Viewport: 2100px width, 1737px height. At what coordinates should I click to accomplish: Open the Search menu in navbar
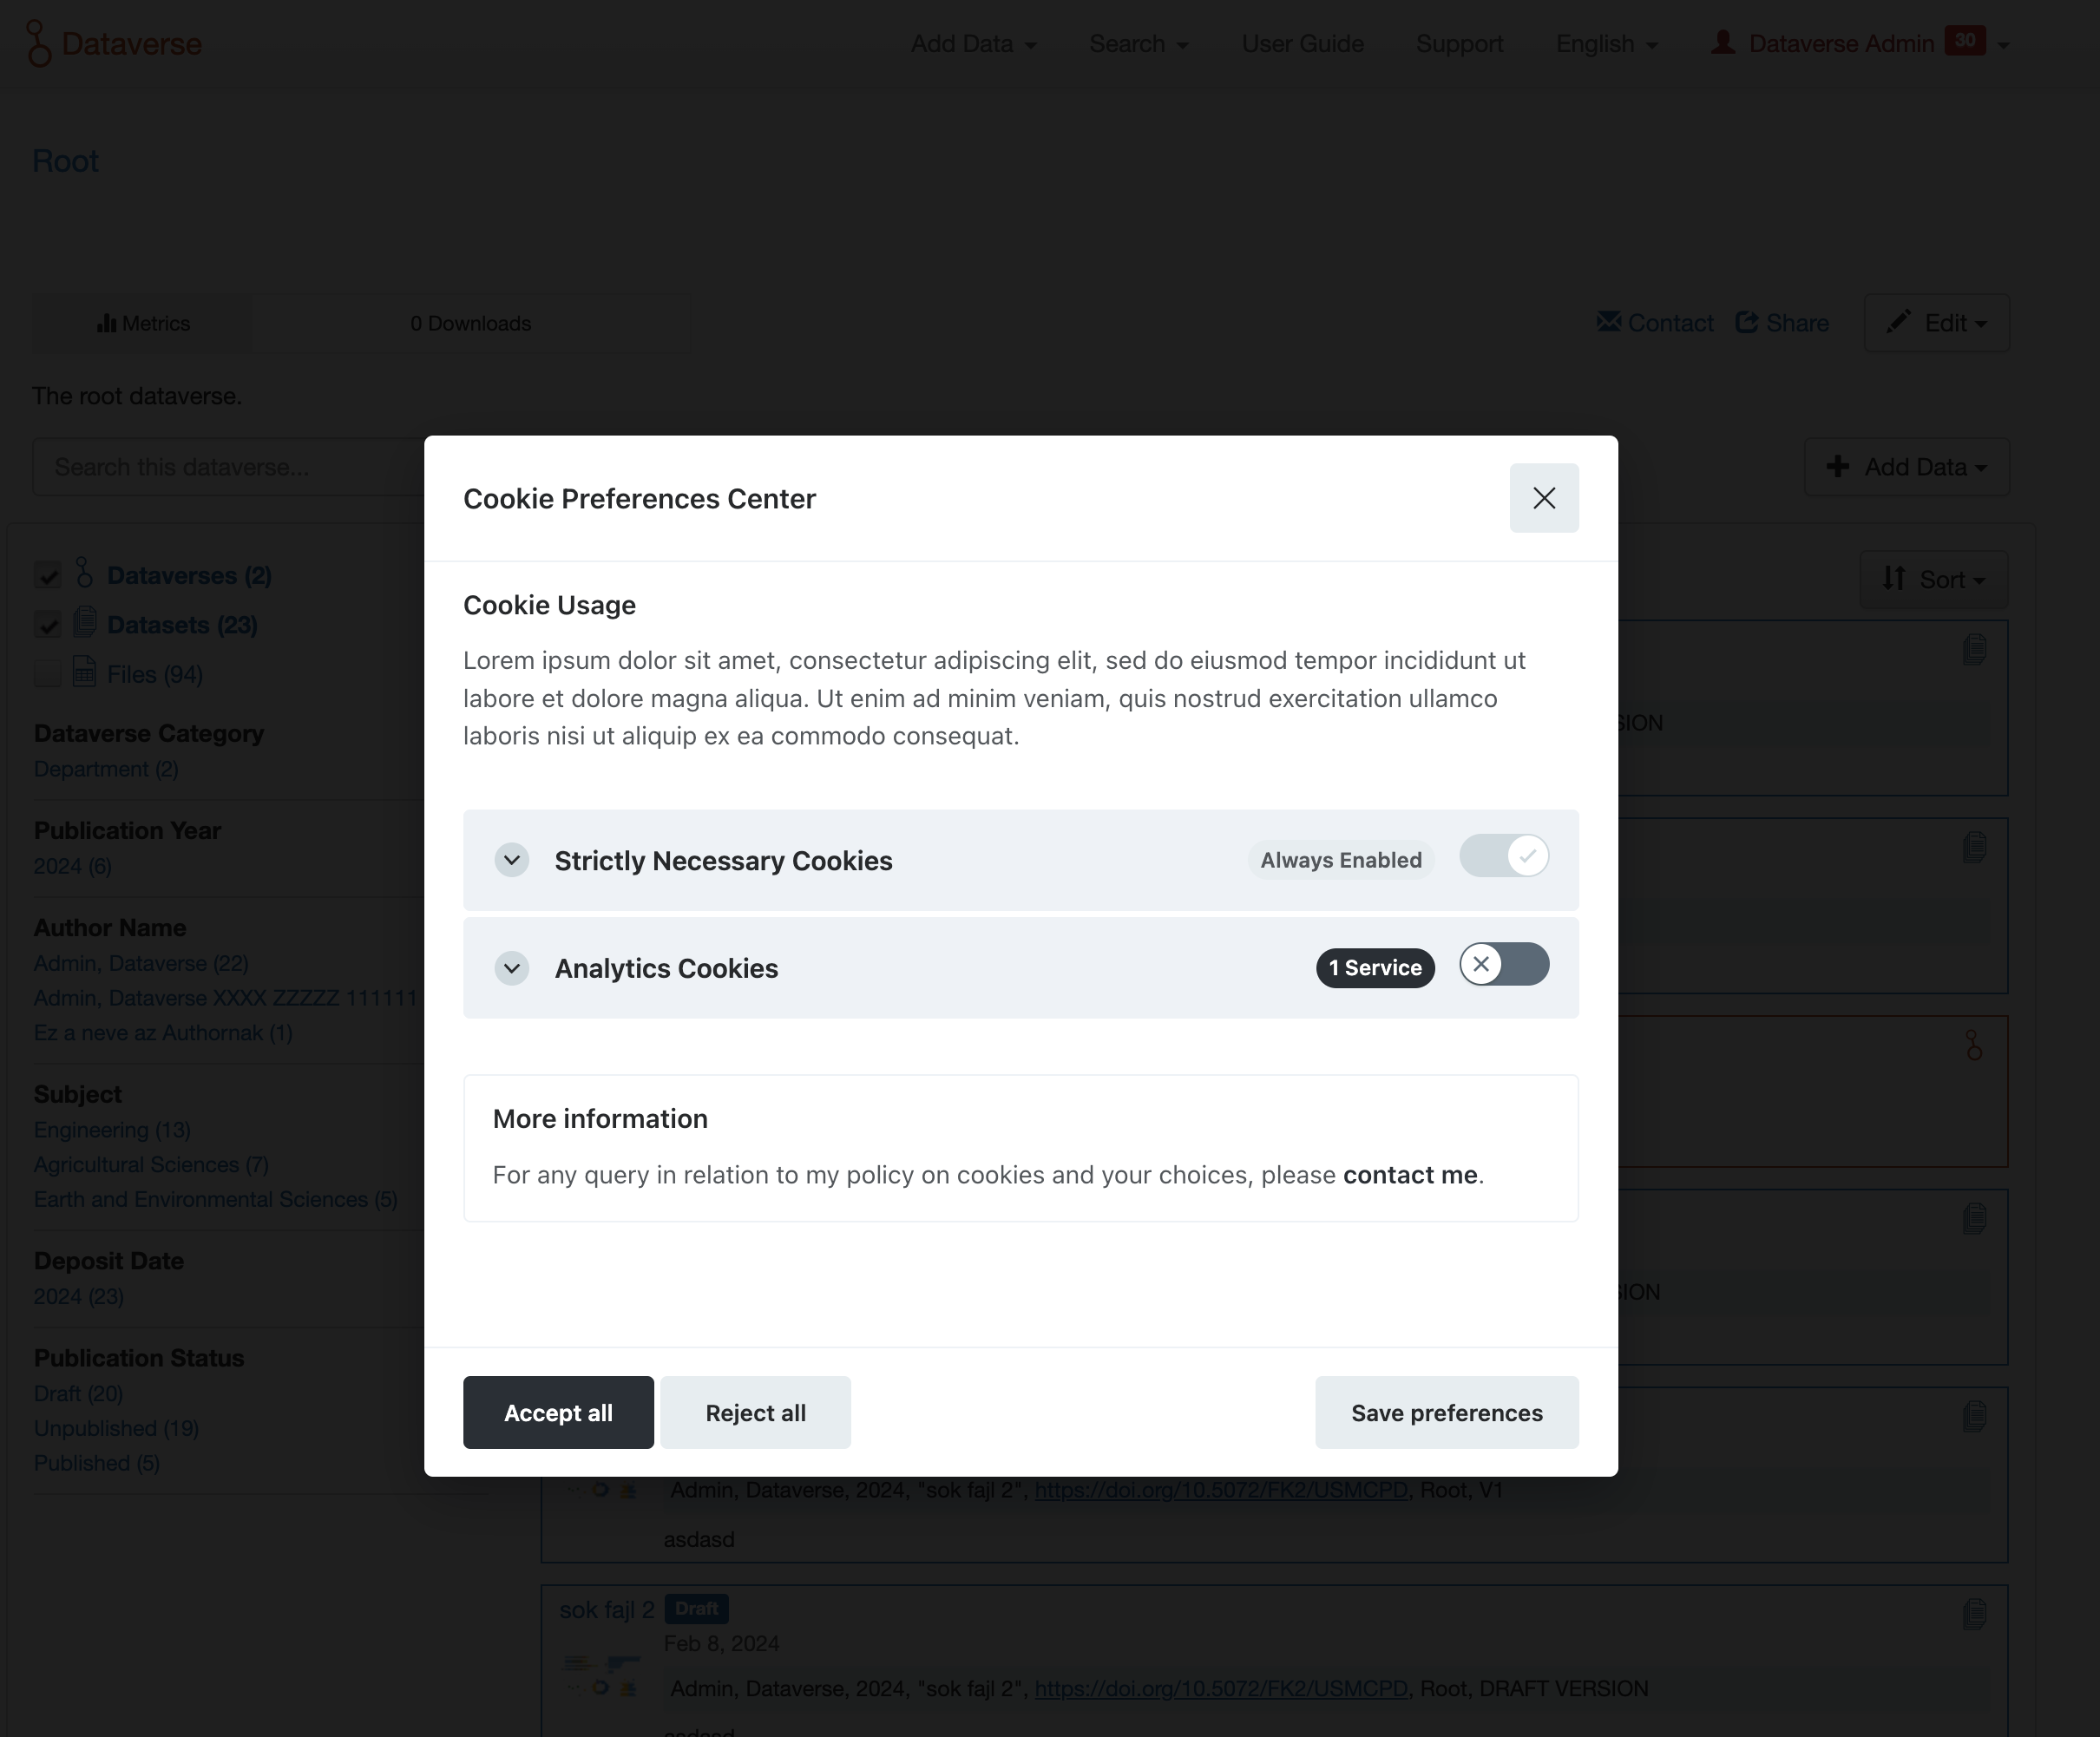(x=1138, y=44)
